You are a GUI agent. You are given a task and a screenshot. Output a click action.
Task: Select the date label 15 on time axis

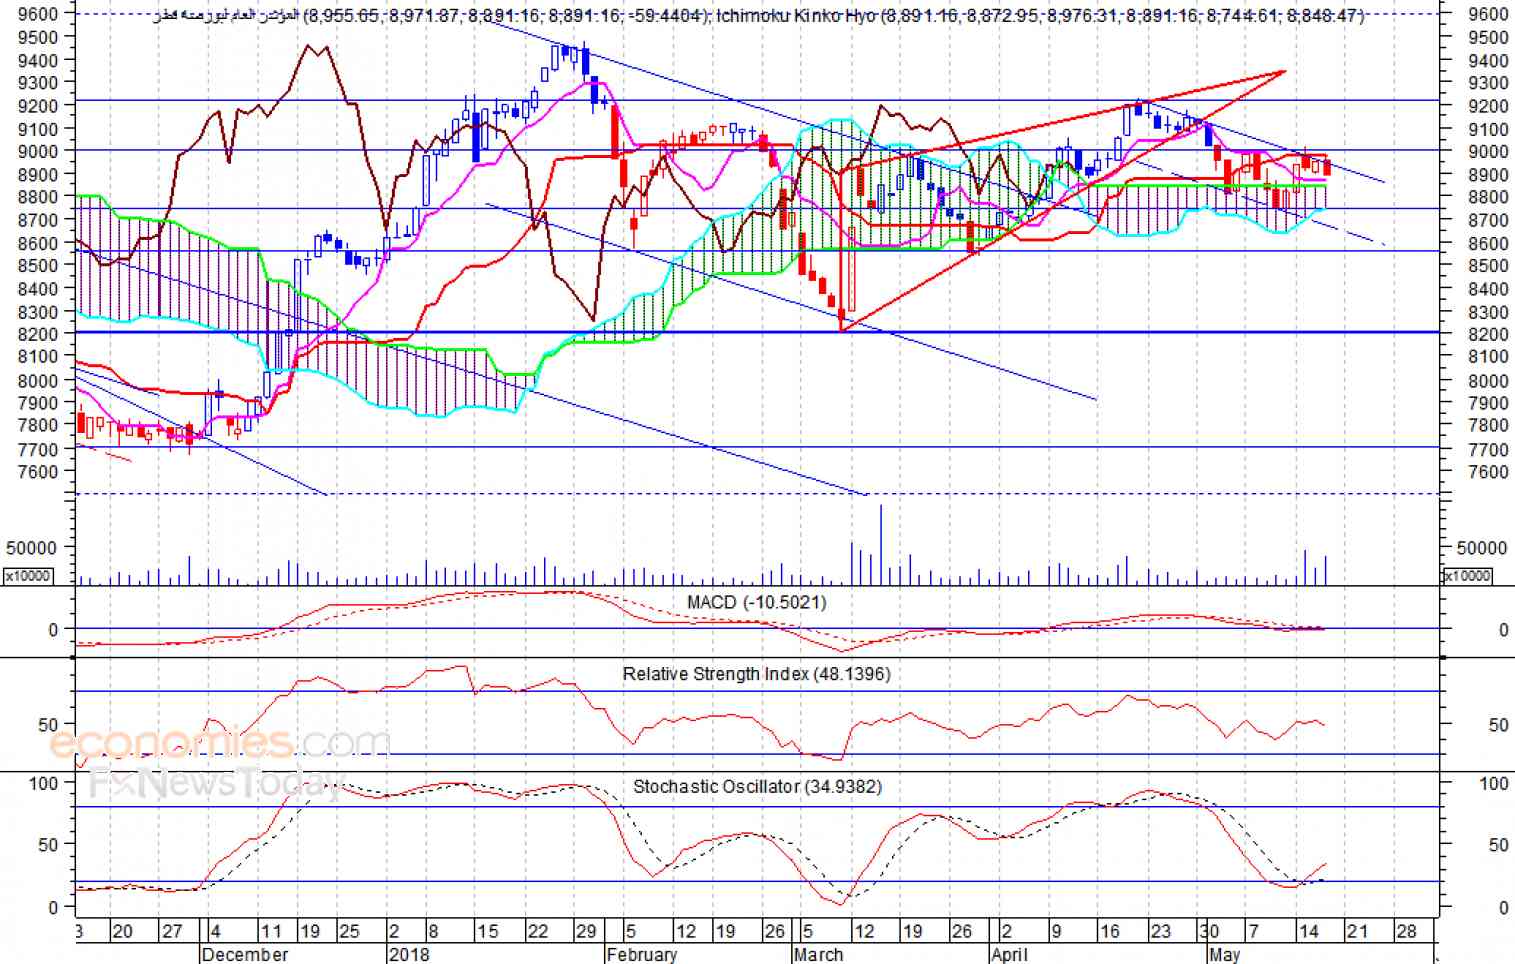(x=488, y=931)
